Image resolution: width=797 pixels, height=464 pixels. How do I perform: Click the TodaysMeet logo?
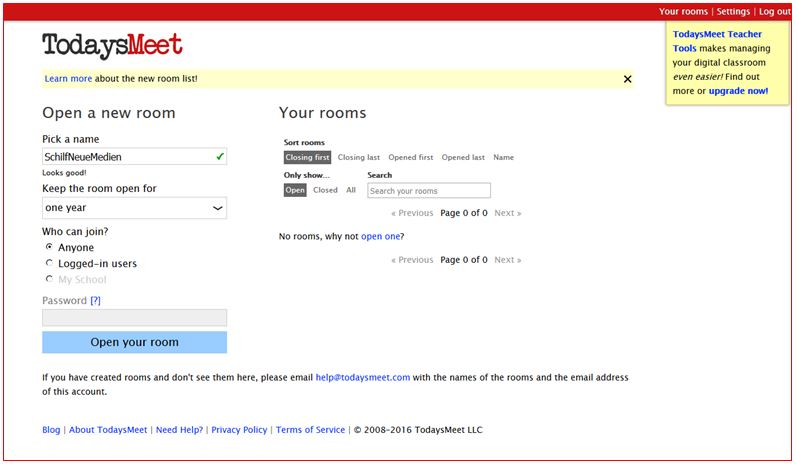(x=112, y=46)
